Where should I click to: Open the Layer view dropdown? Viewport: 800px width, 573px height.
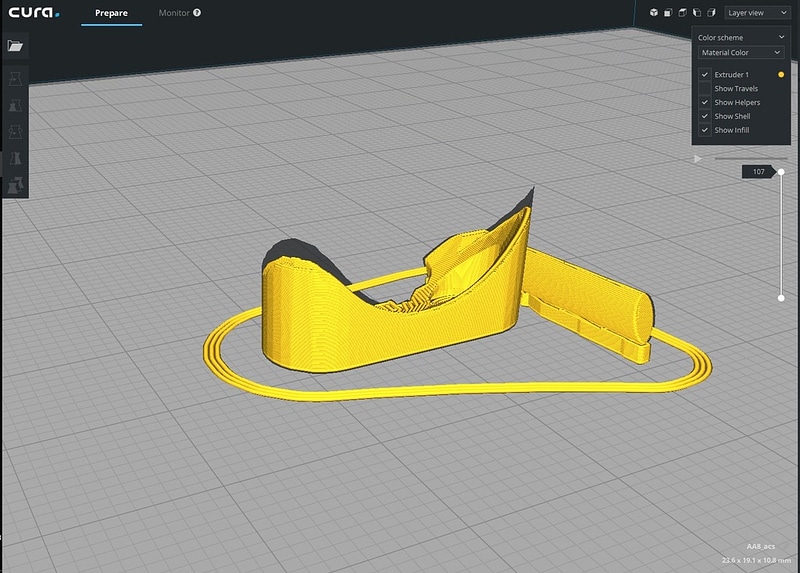pos(757,13)
